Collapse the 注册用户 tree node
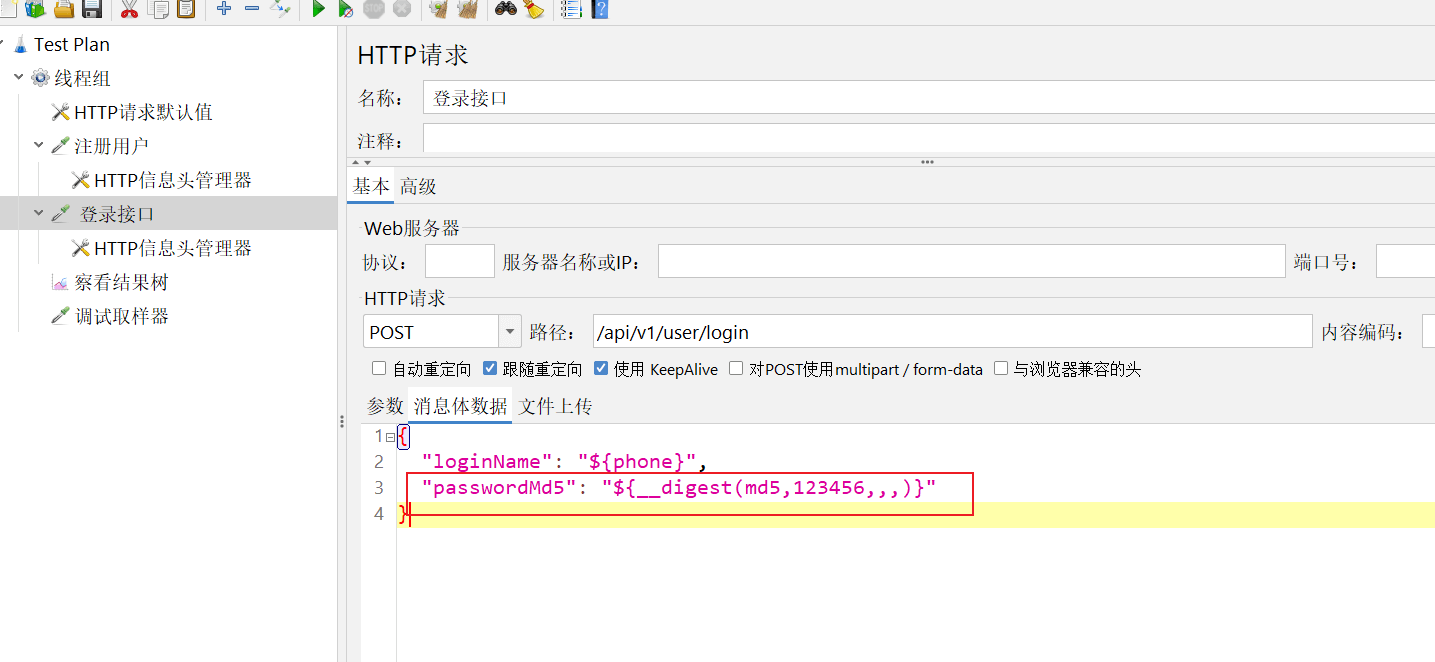Image resolution: width=1435 pixels, height=662 pixels. click(x=39, y=145)
